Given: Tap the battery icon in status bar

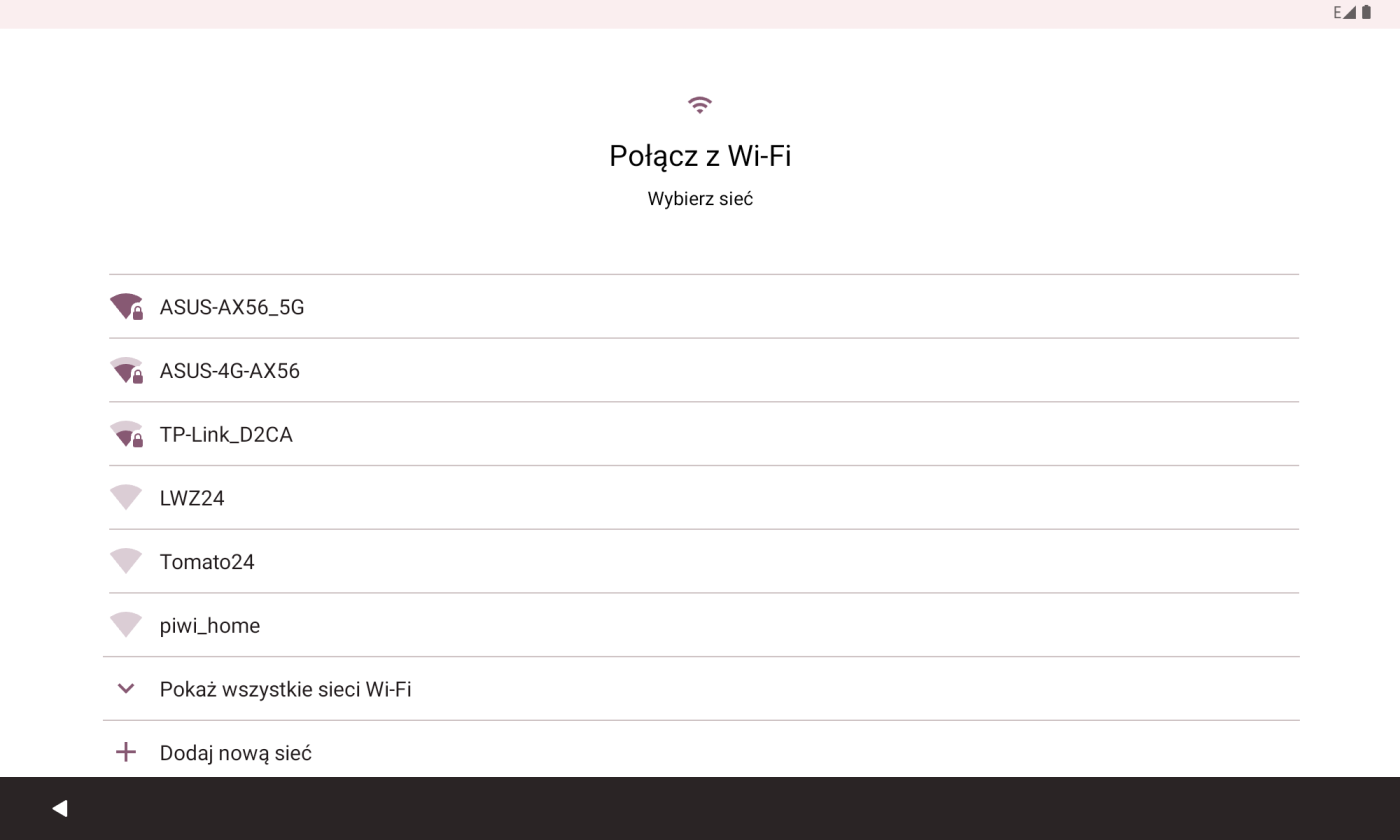Looking at the screenshot, I should tap(1366, 13).
